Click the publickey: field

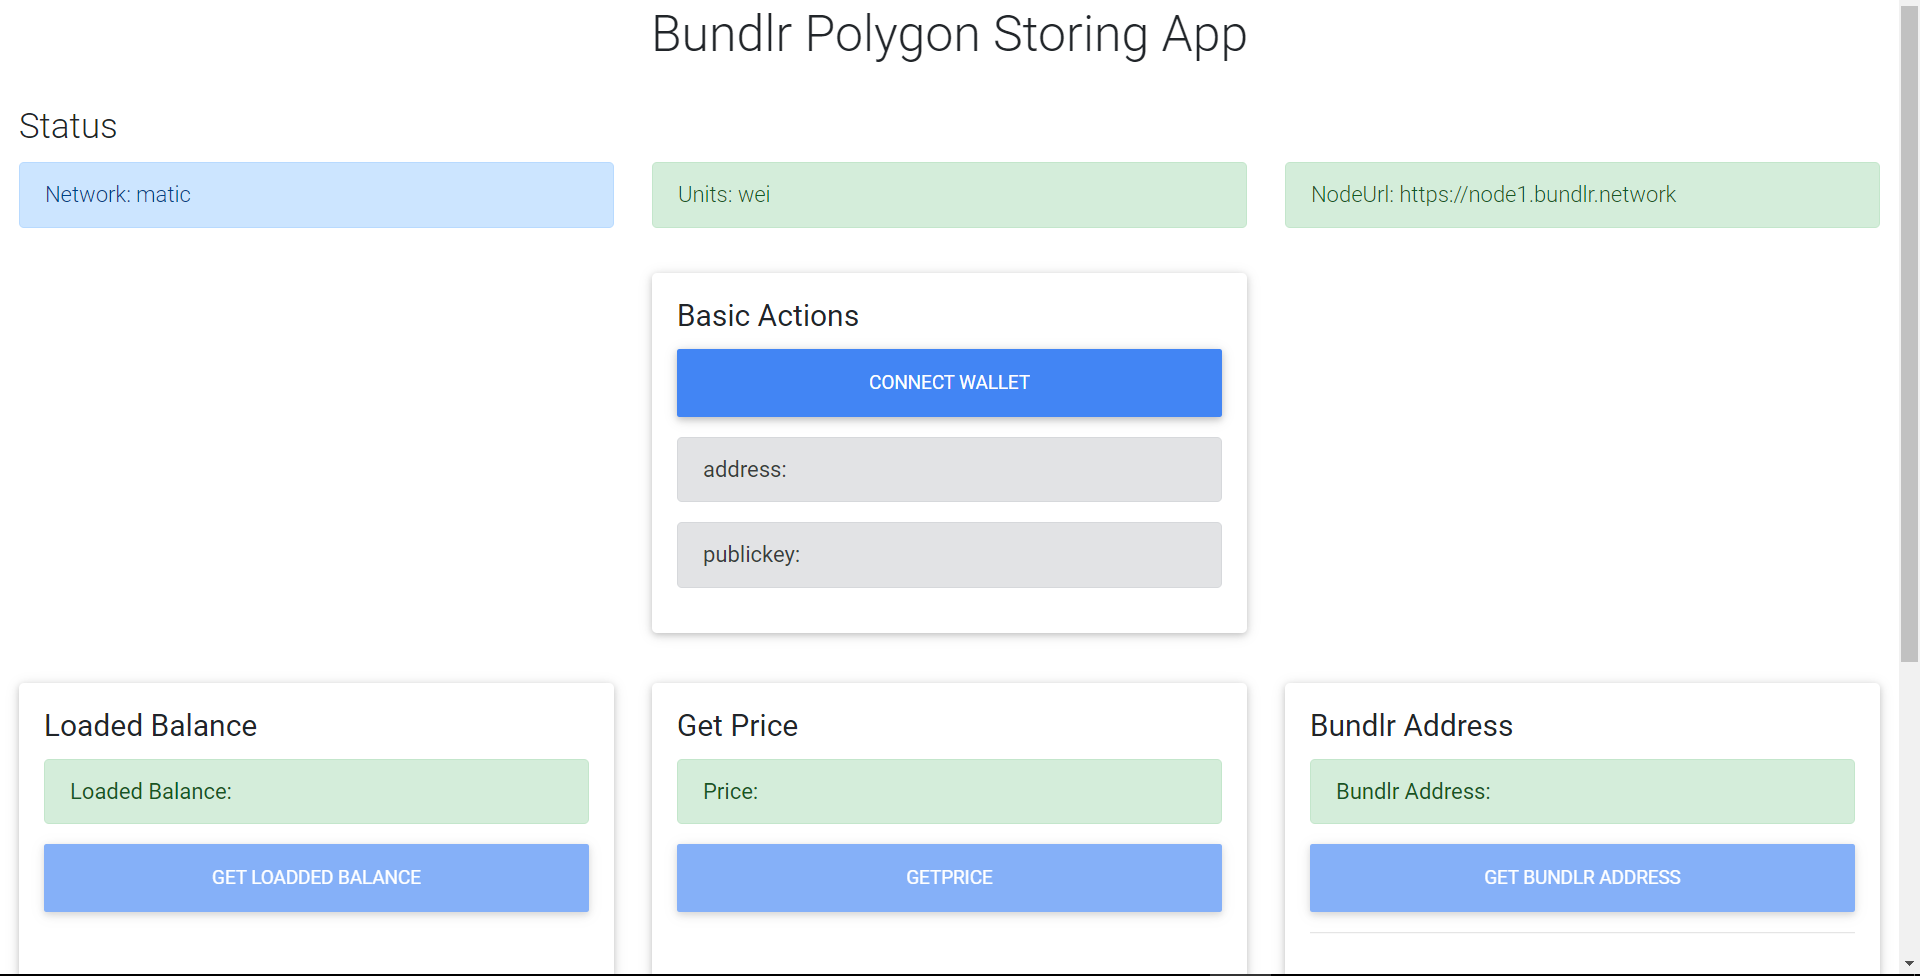(x=949, y=555)
